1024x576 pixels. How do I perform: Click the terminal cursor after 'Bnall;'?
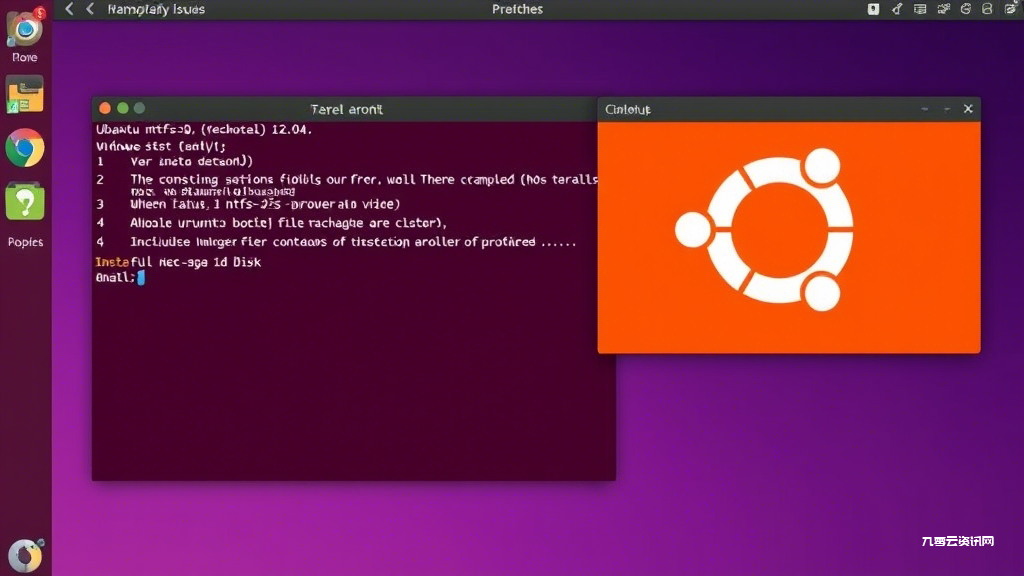141,278
